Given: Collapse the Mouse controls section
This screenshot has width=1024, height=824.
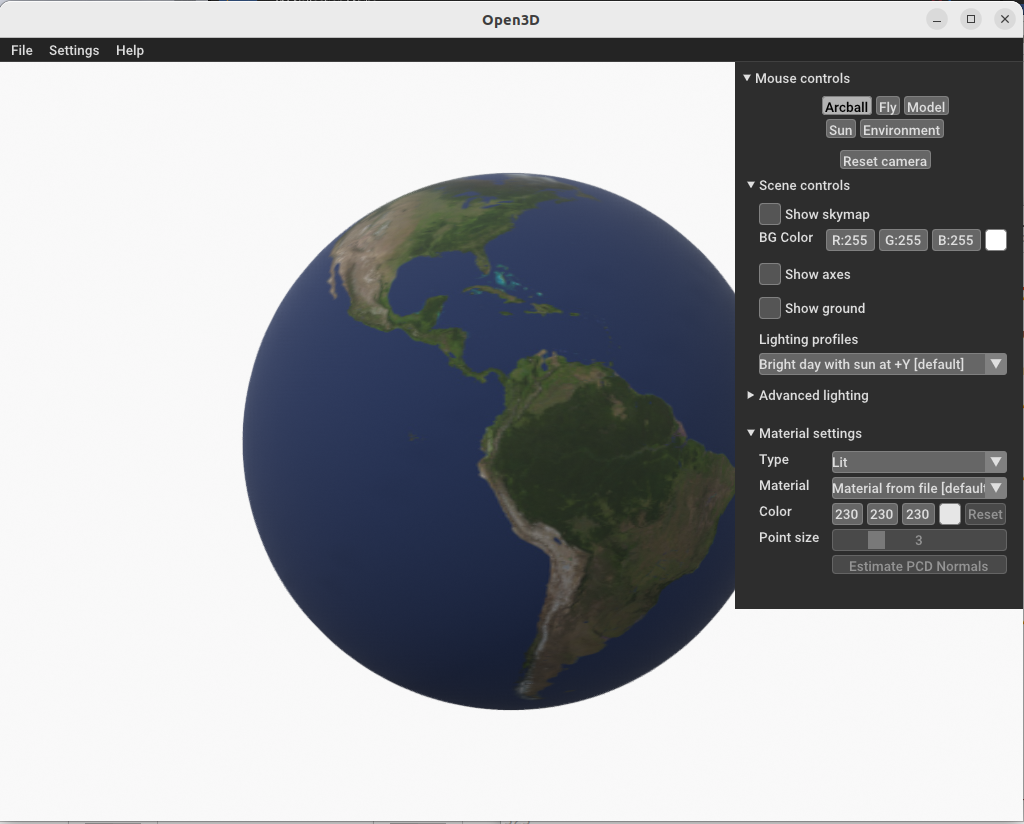Looking at the screenshot, I should tap(746, 78).
